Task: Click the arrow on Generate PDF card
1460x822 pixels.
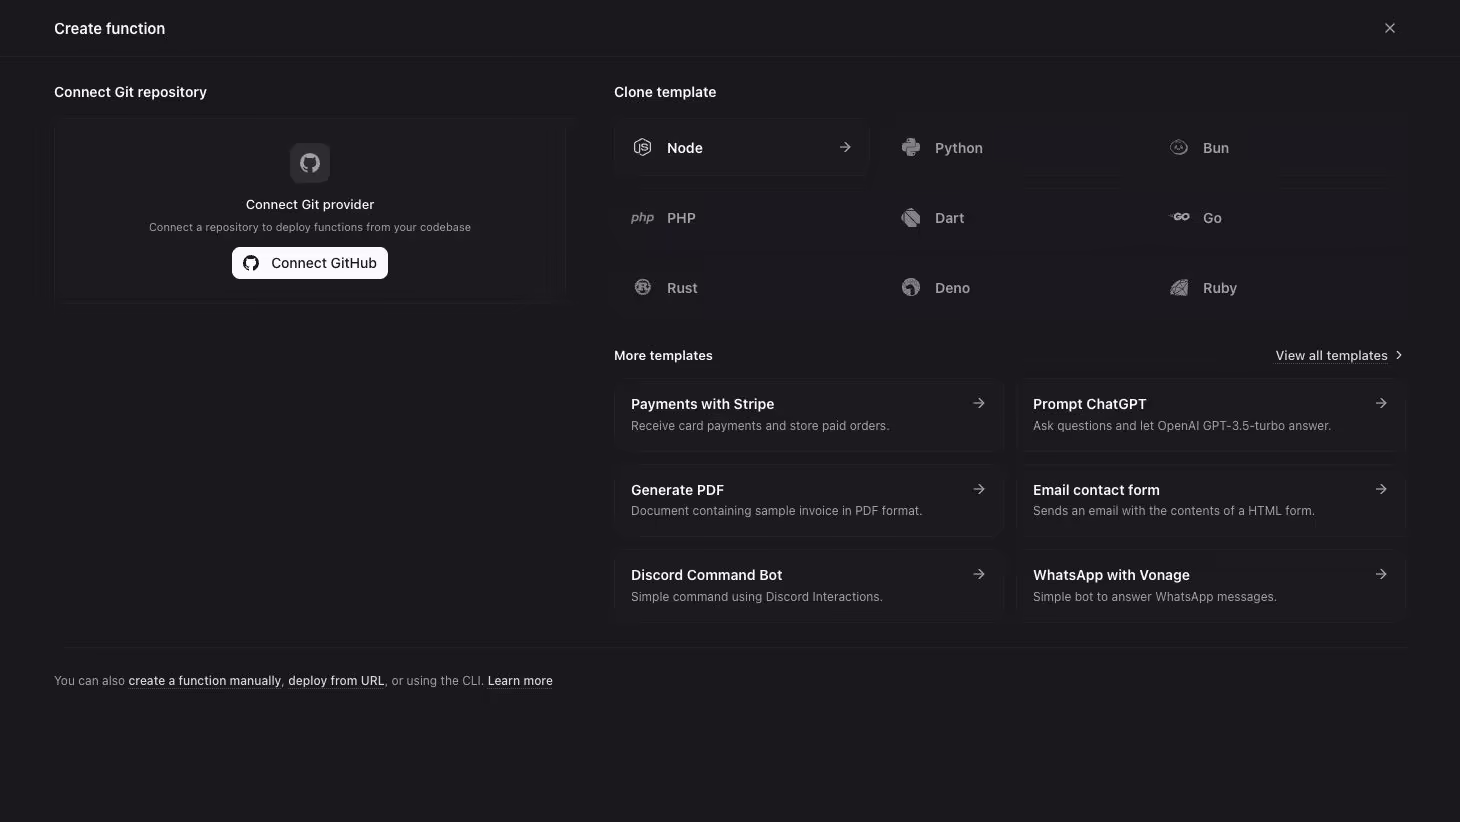Action: [x=979, y=489]
